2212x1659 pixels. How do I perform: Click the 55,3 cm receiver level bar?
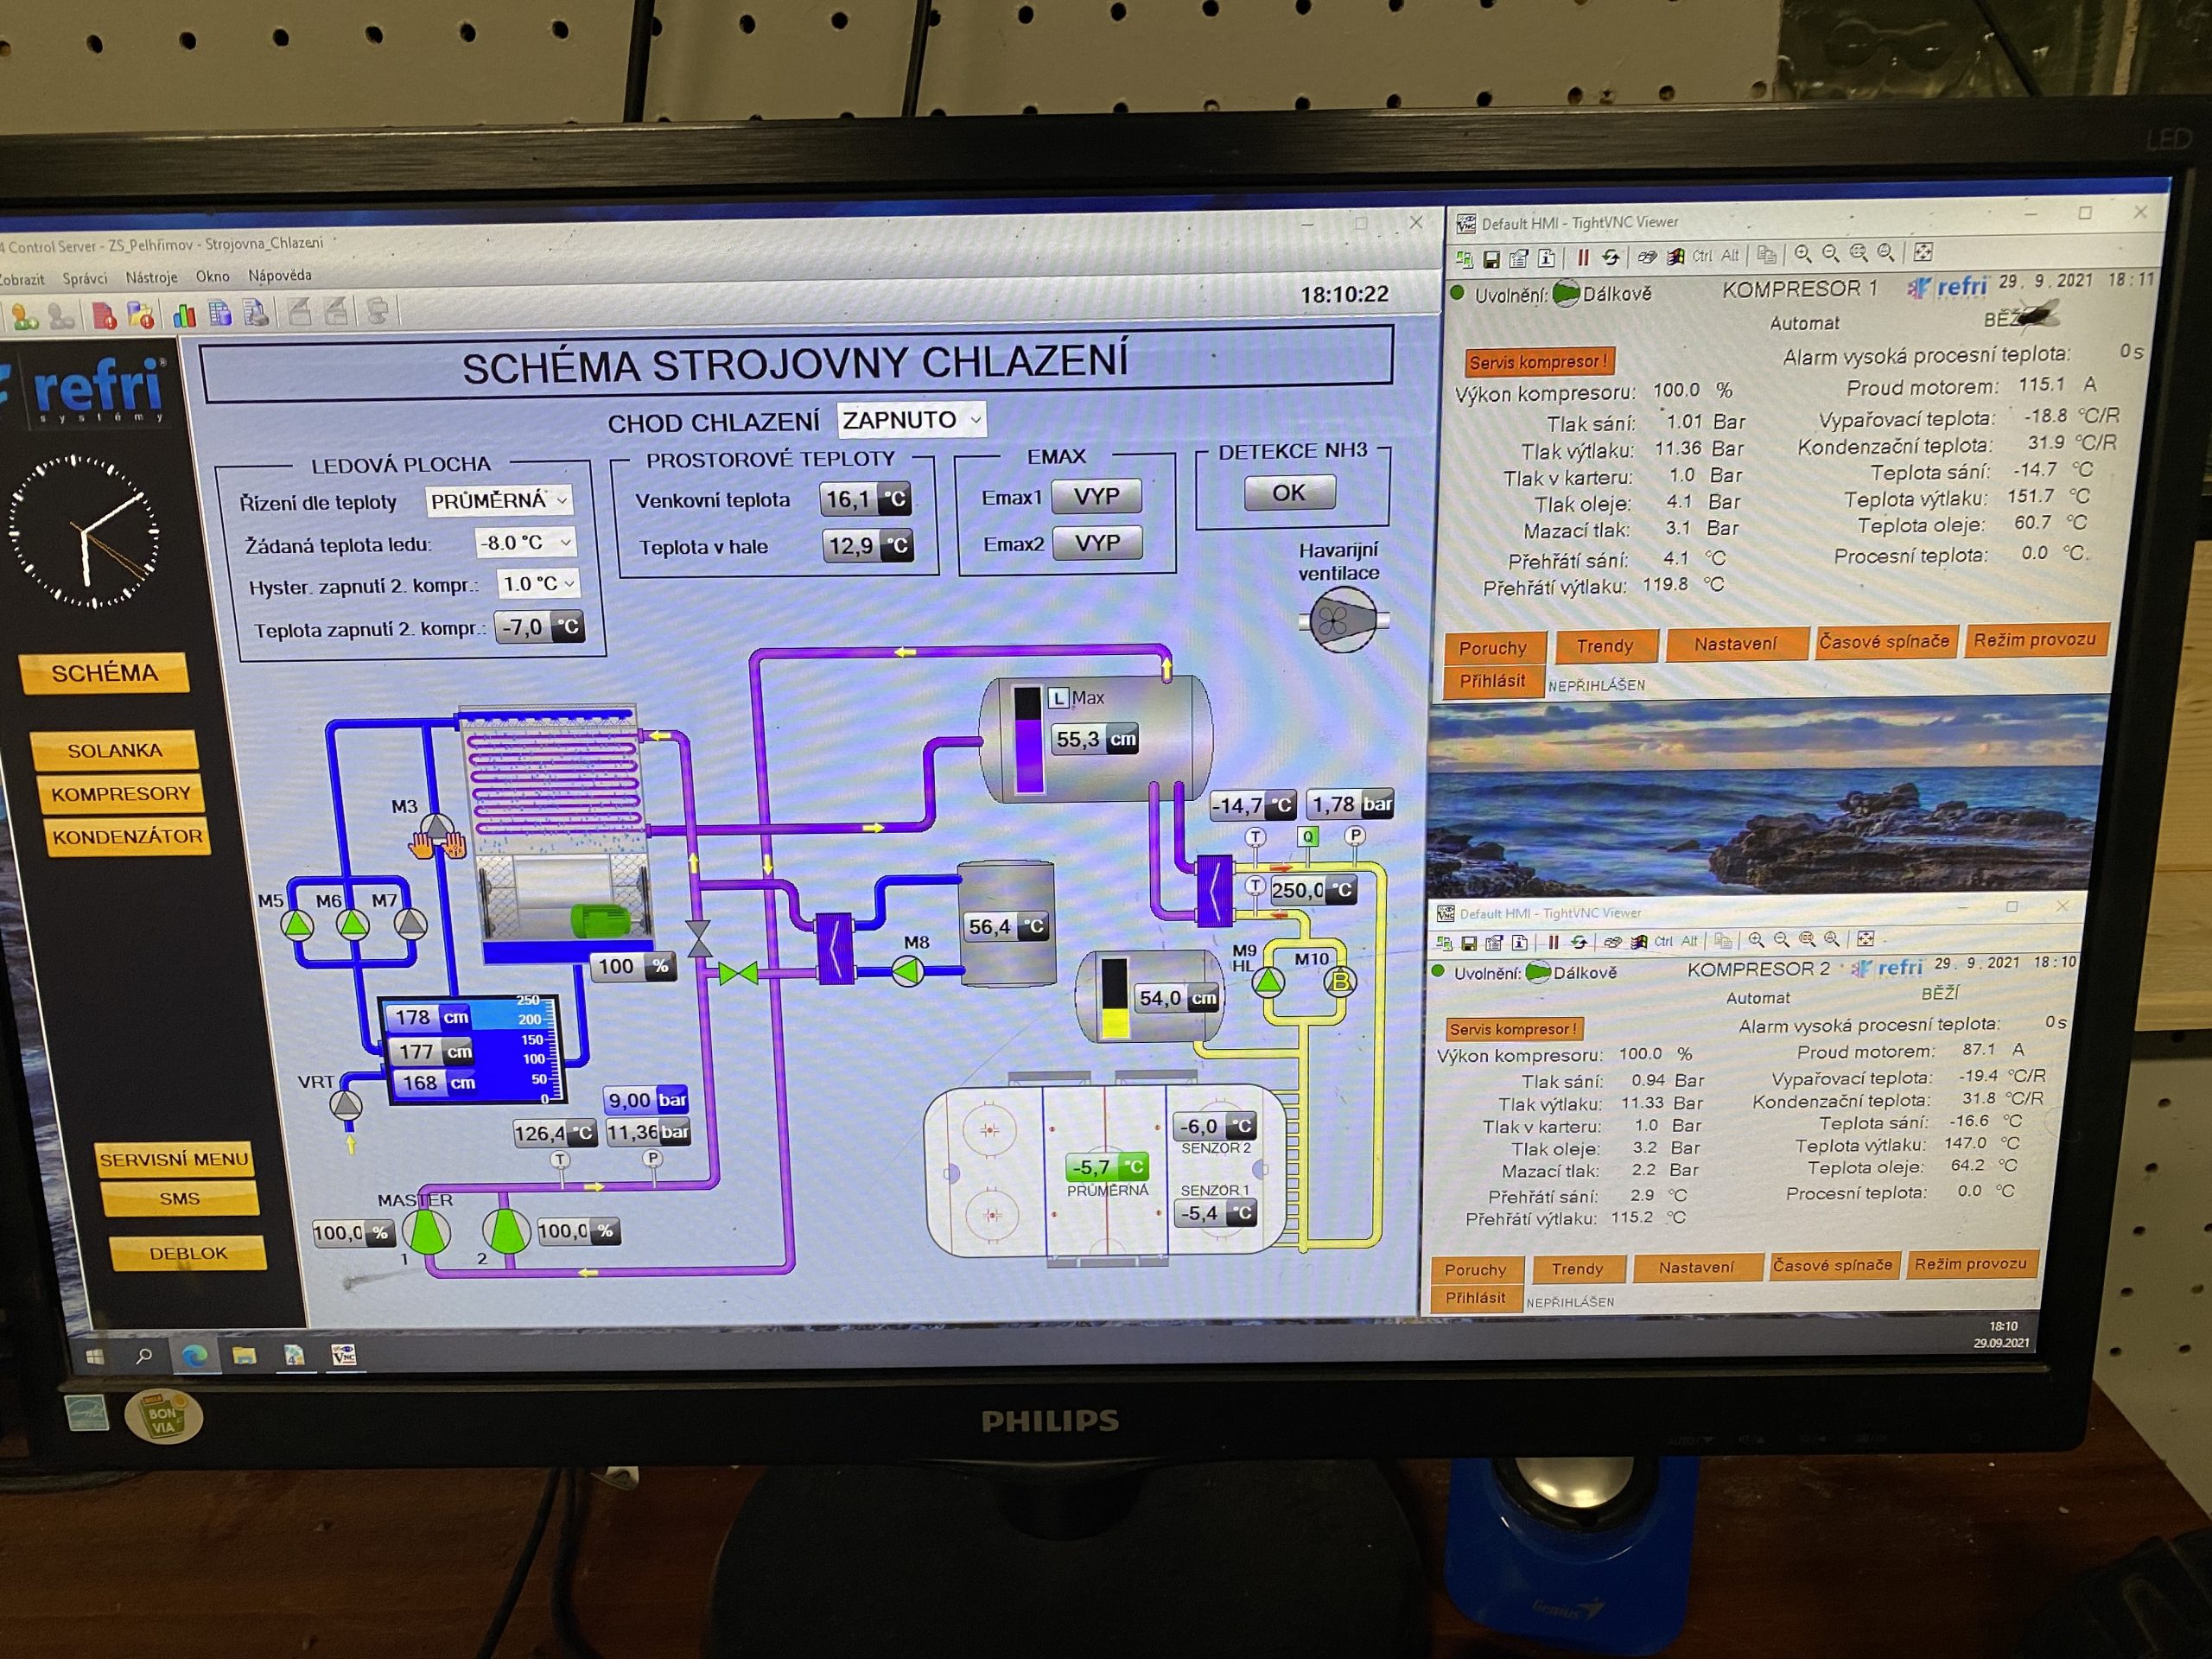point(1028,739)
